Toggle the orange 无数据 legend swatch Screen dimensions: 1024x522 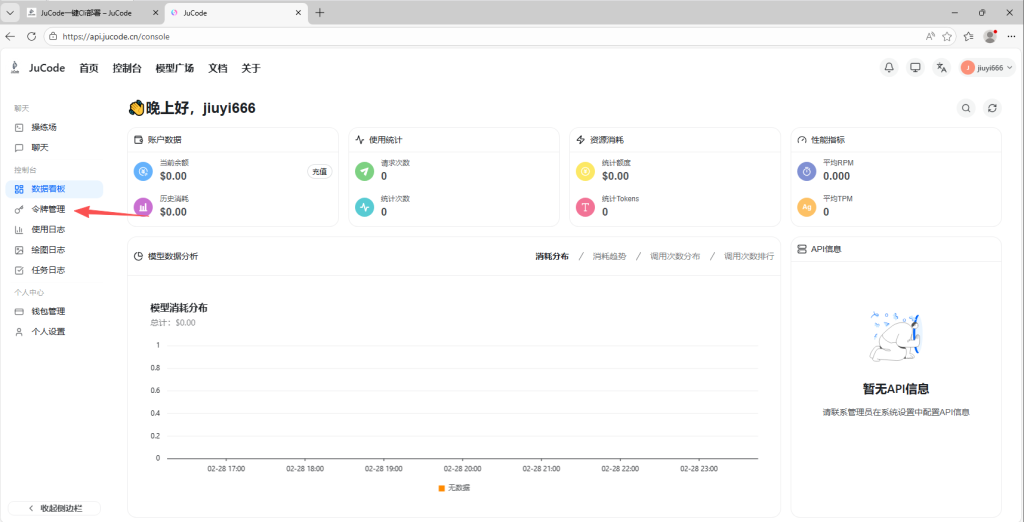coord(442,487)
